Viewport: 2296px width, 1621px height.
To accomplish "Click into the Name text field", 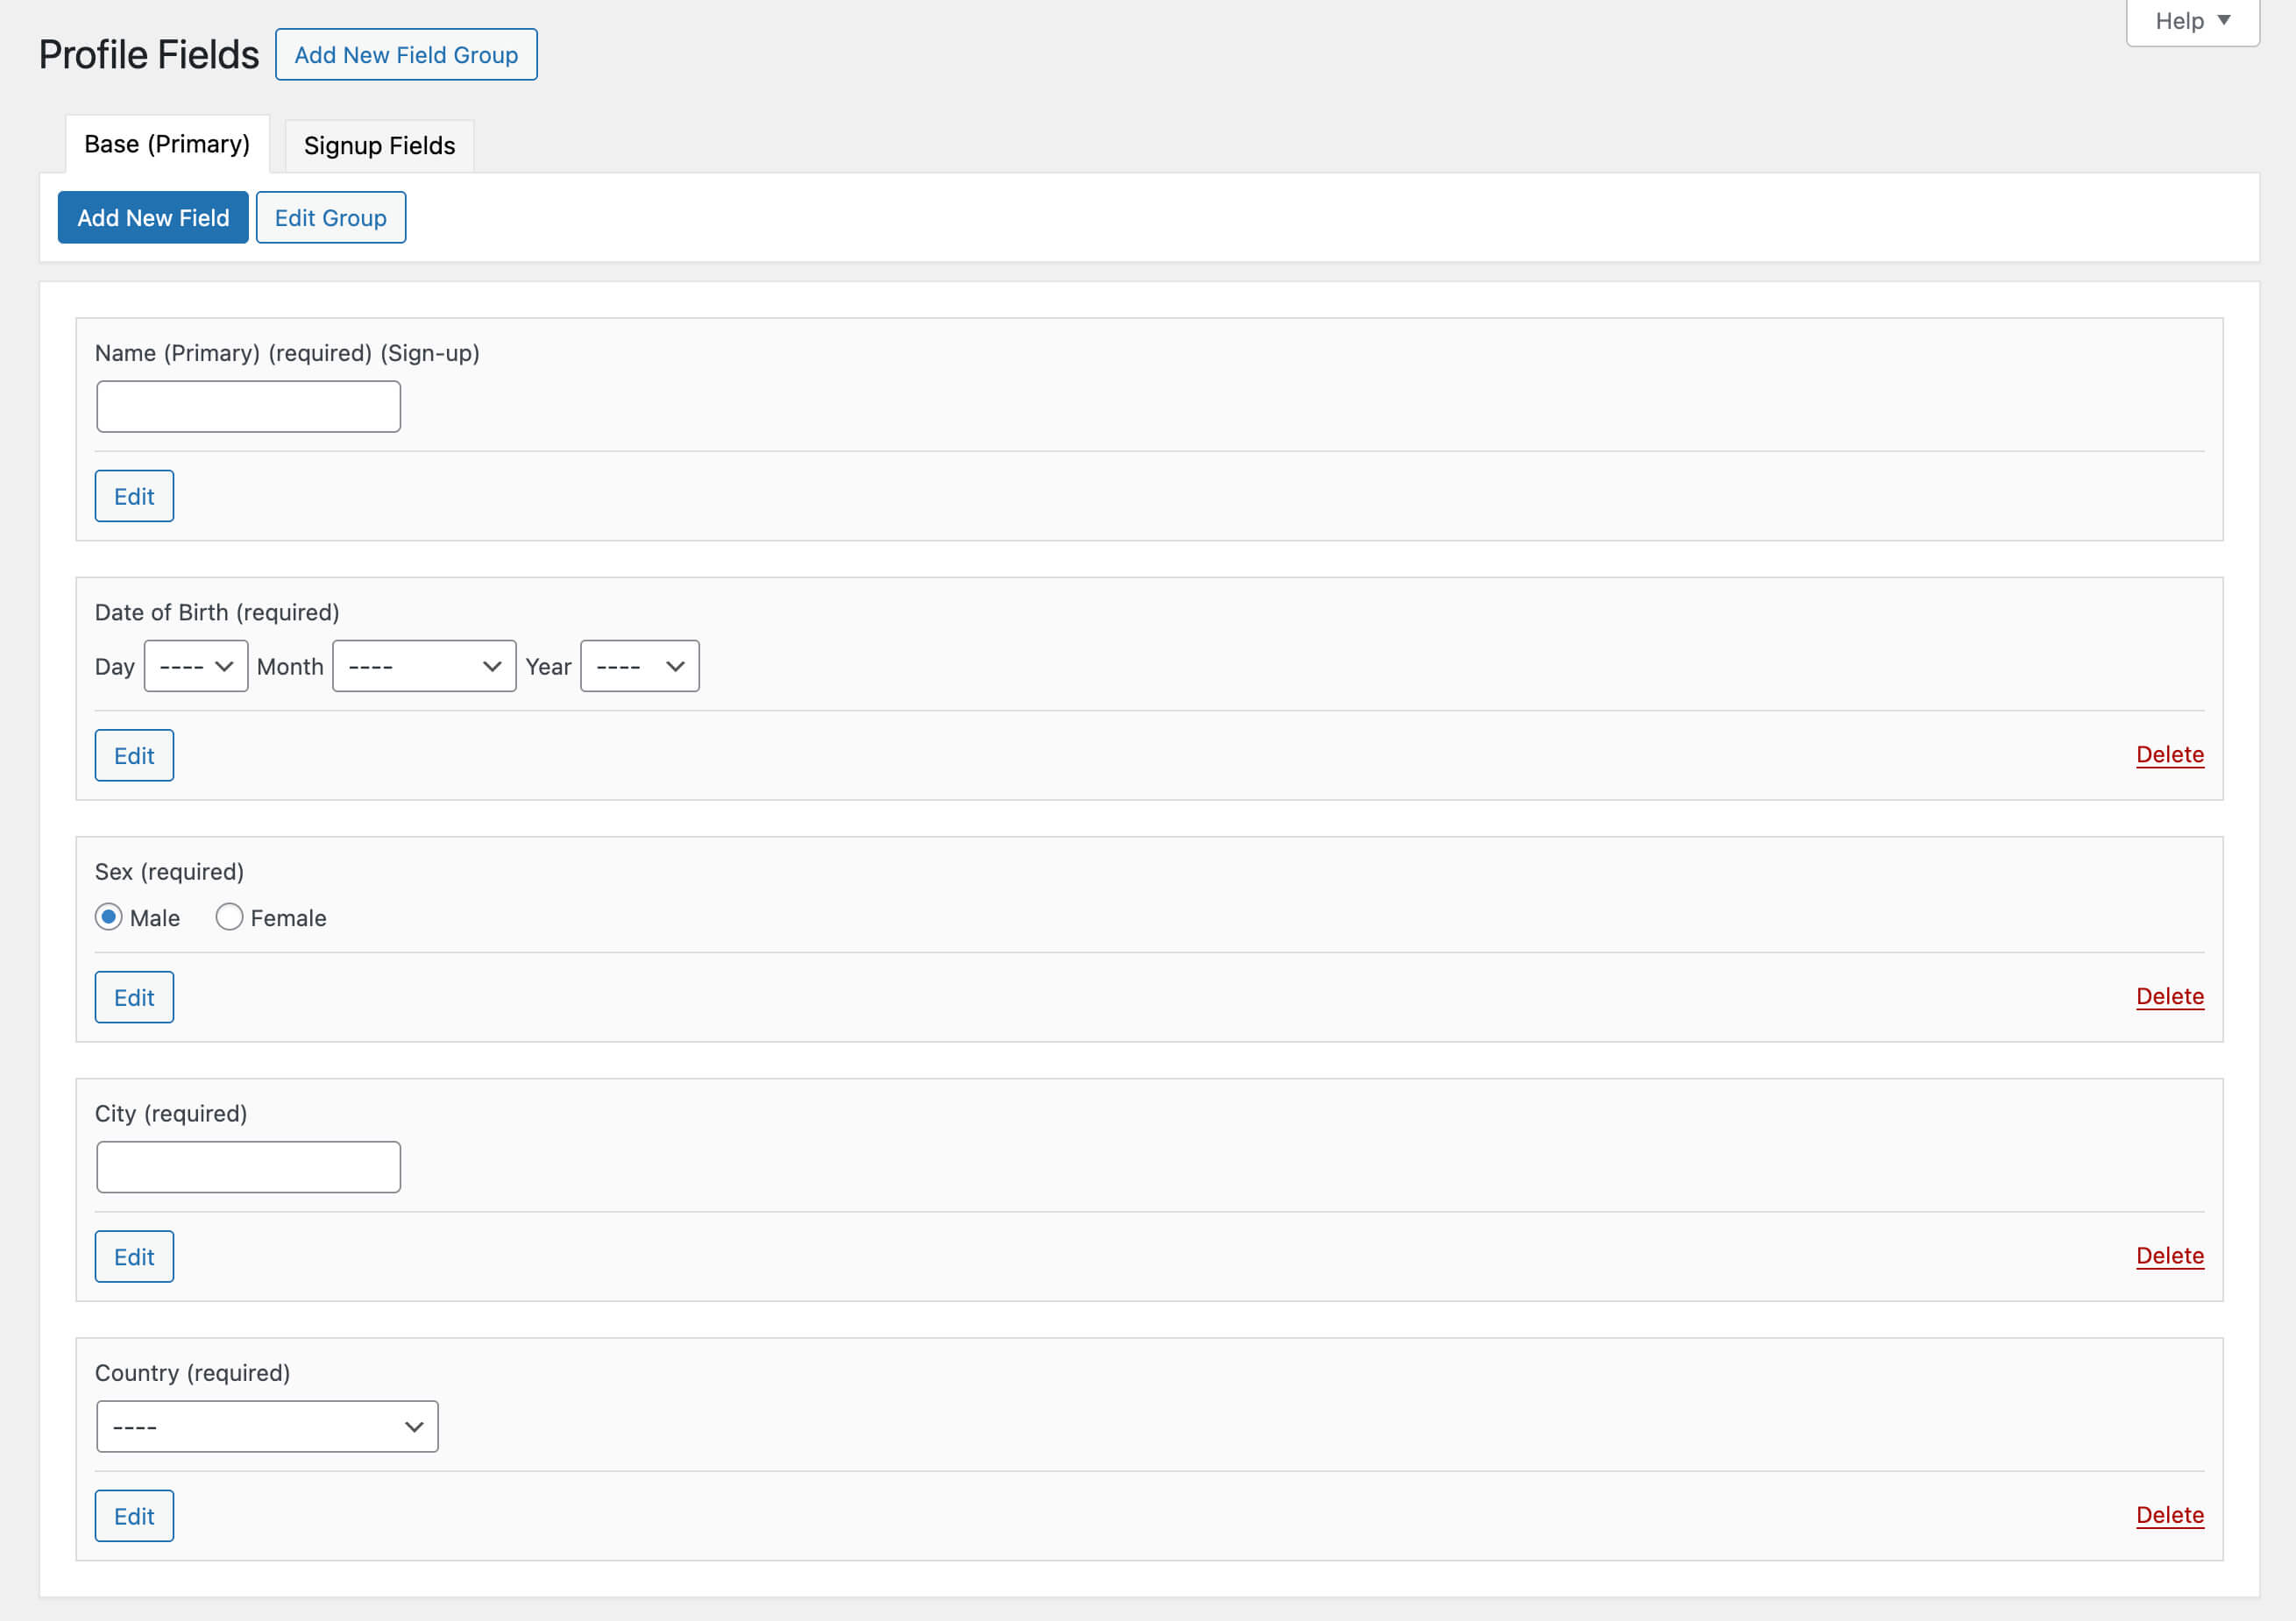I will point(248,407).
